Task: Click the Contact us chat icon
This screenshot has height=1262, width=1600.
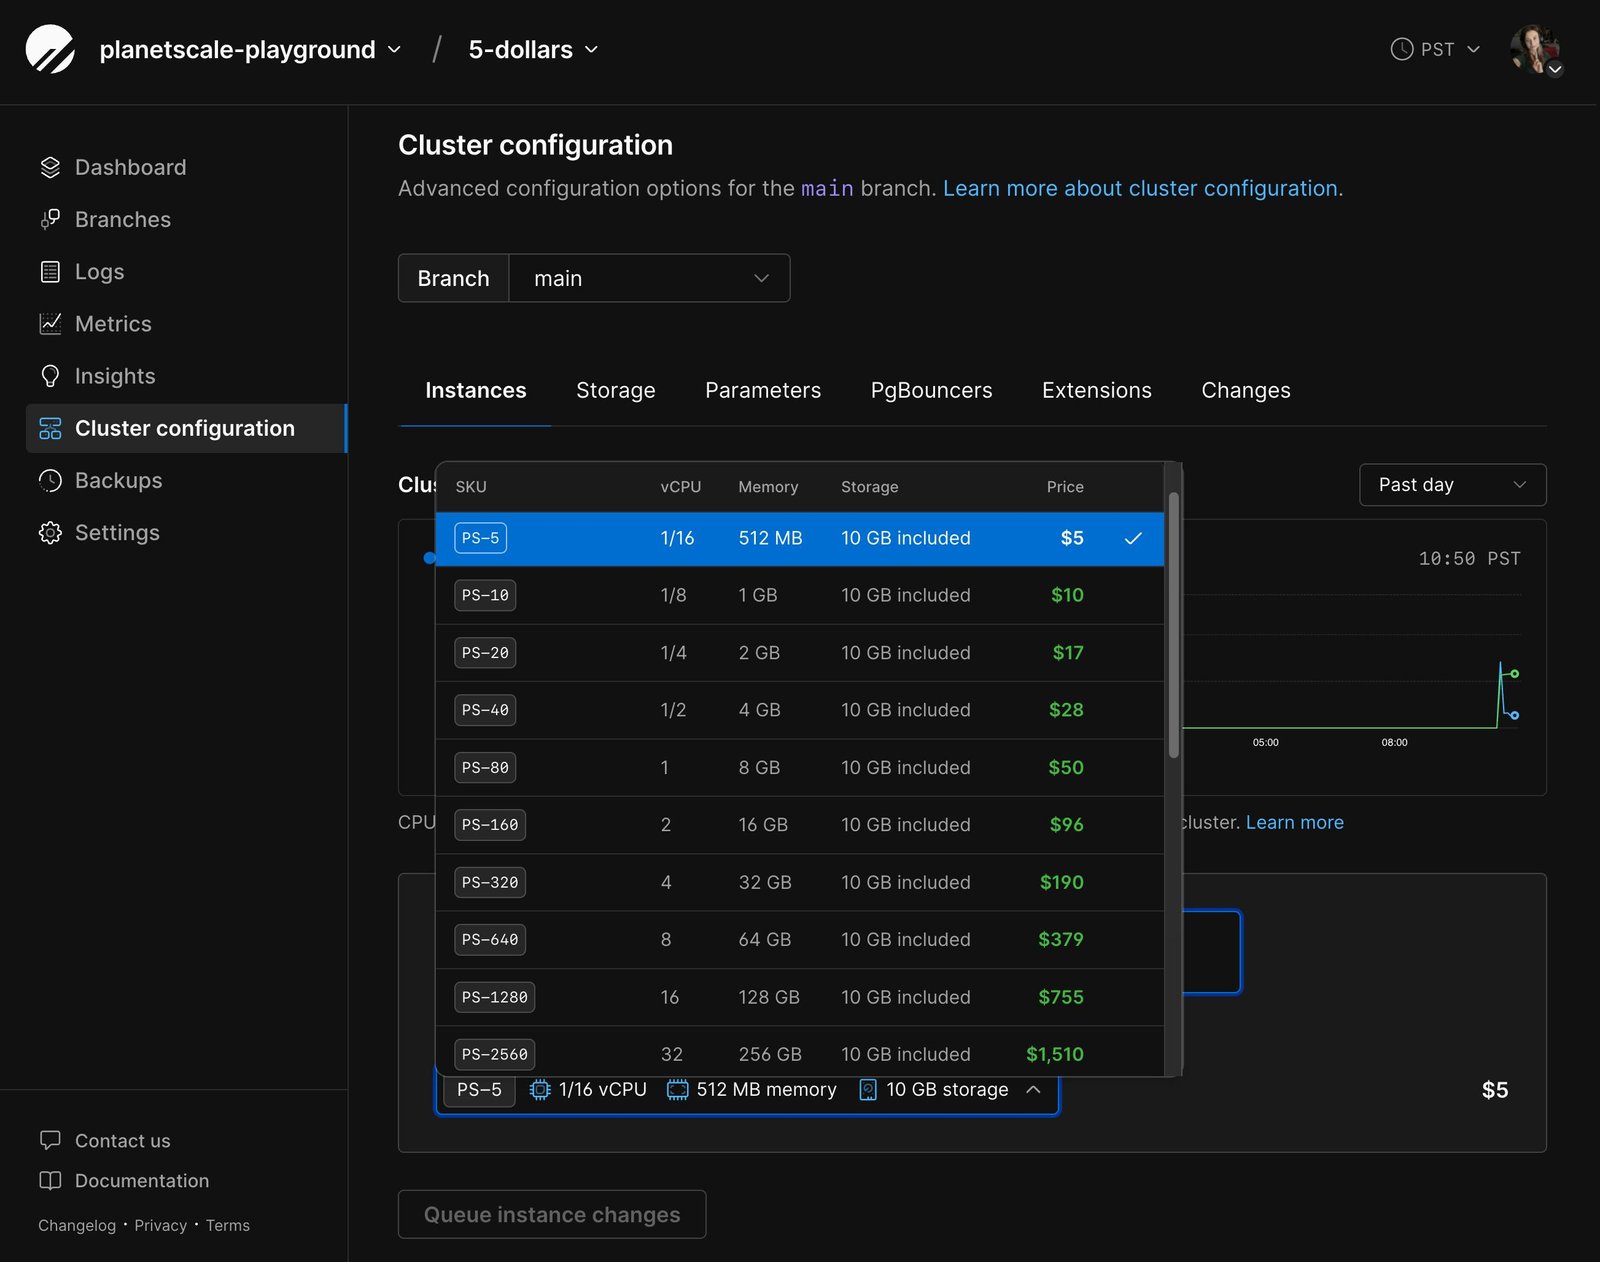Action: pyautogui.click(x=50, y=1140)
